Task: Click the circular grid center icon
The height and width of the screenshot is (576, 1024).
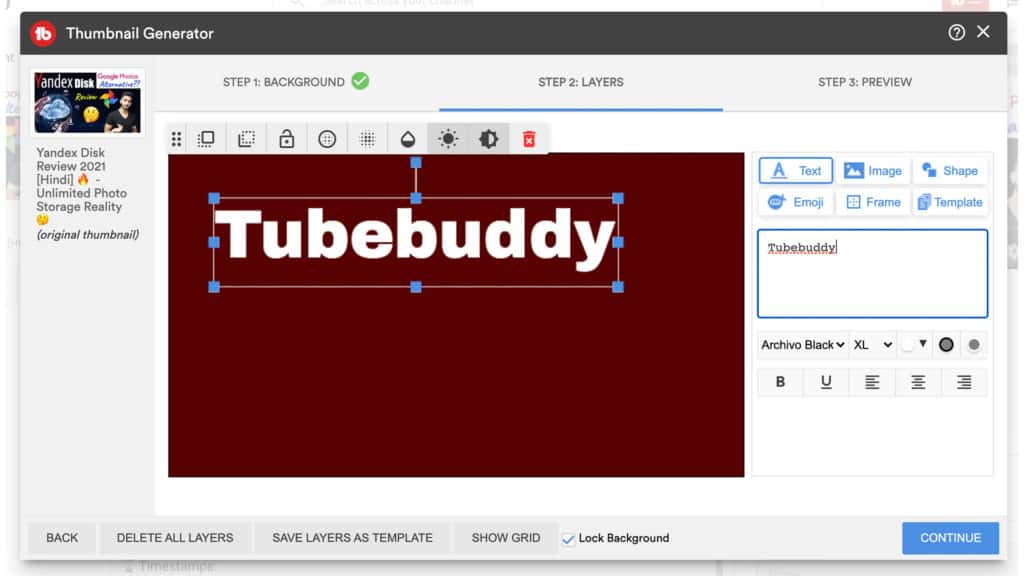Action: [x=327, y=139]
